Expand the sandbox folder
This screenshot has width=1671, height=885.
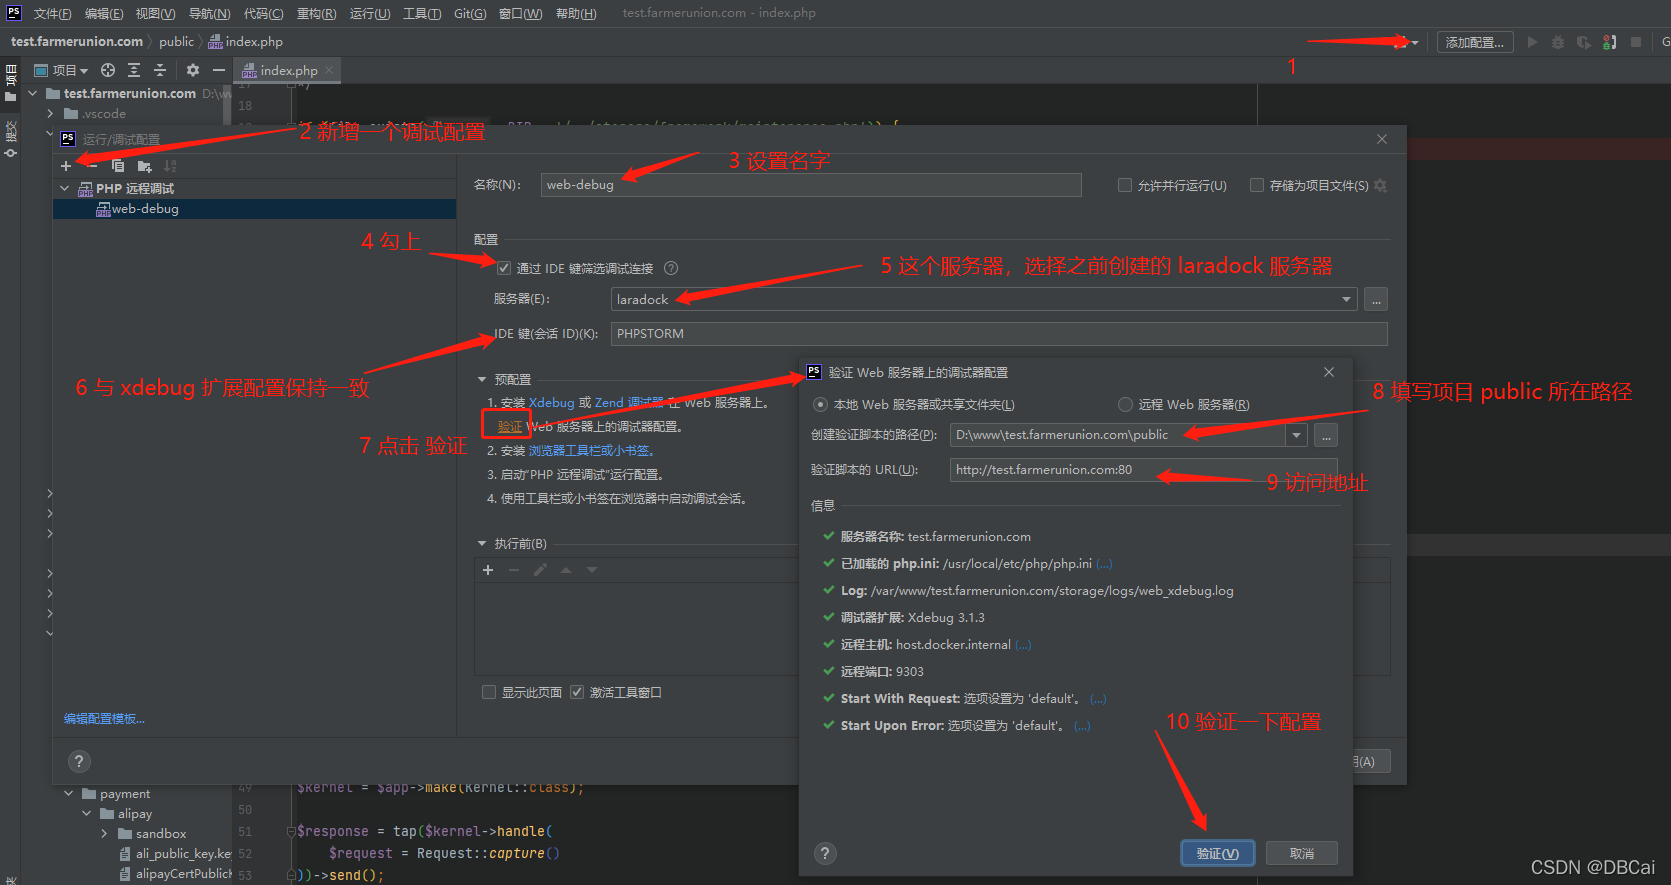104,833
